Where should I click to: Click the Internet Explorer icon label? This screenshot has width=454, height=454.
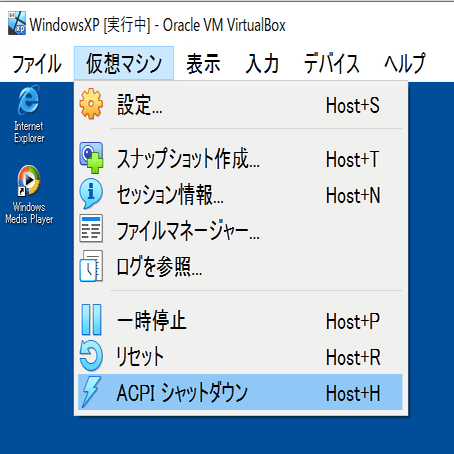(x=29, y=132)
